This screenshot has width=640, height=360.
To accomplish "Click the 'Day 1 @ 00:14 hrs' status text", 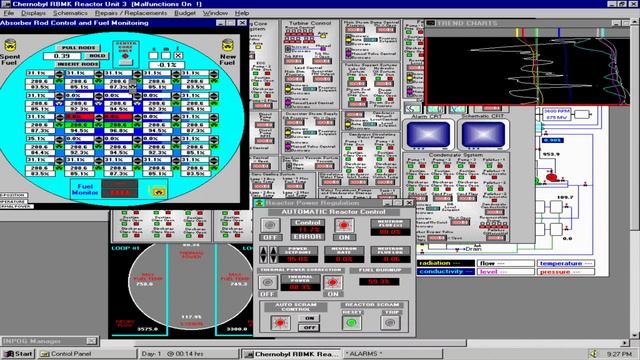I will [172, 353].
